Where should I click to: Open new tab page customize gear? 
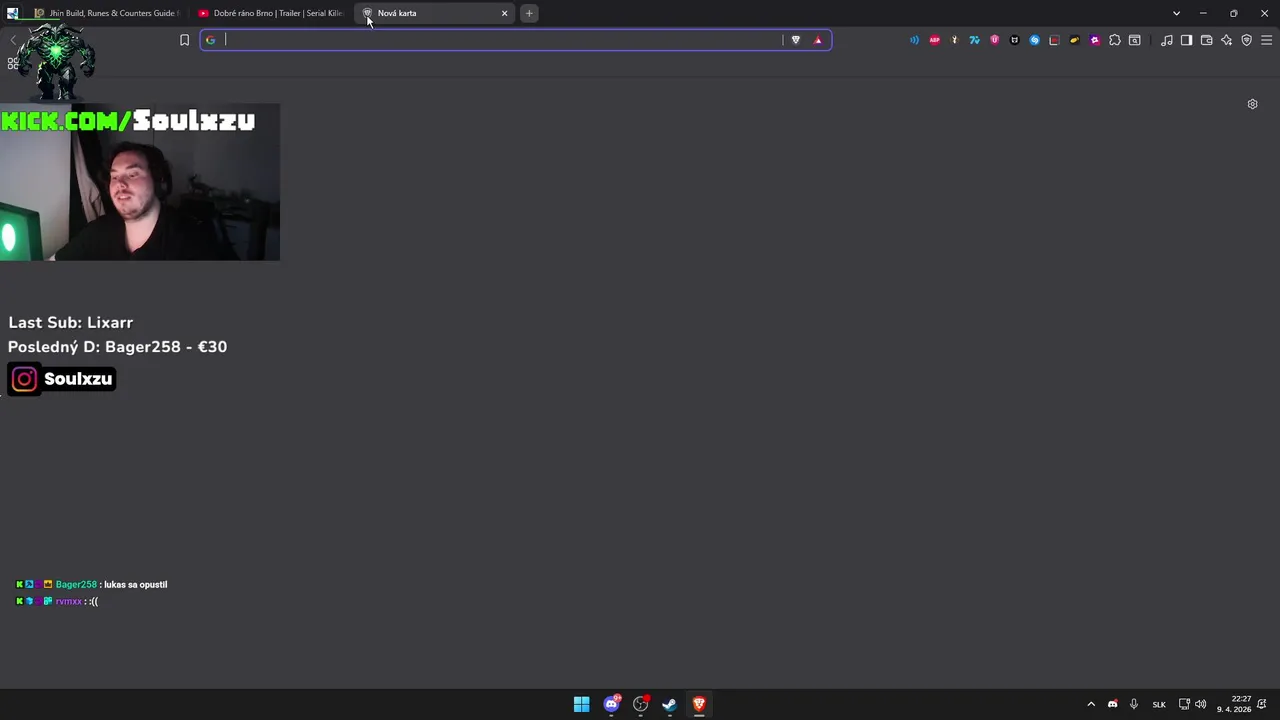[x=1252, y=104]
